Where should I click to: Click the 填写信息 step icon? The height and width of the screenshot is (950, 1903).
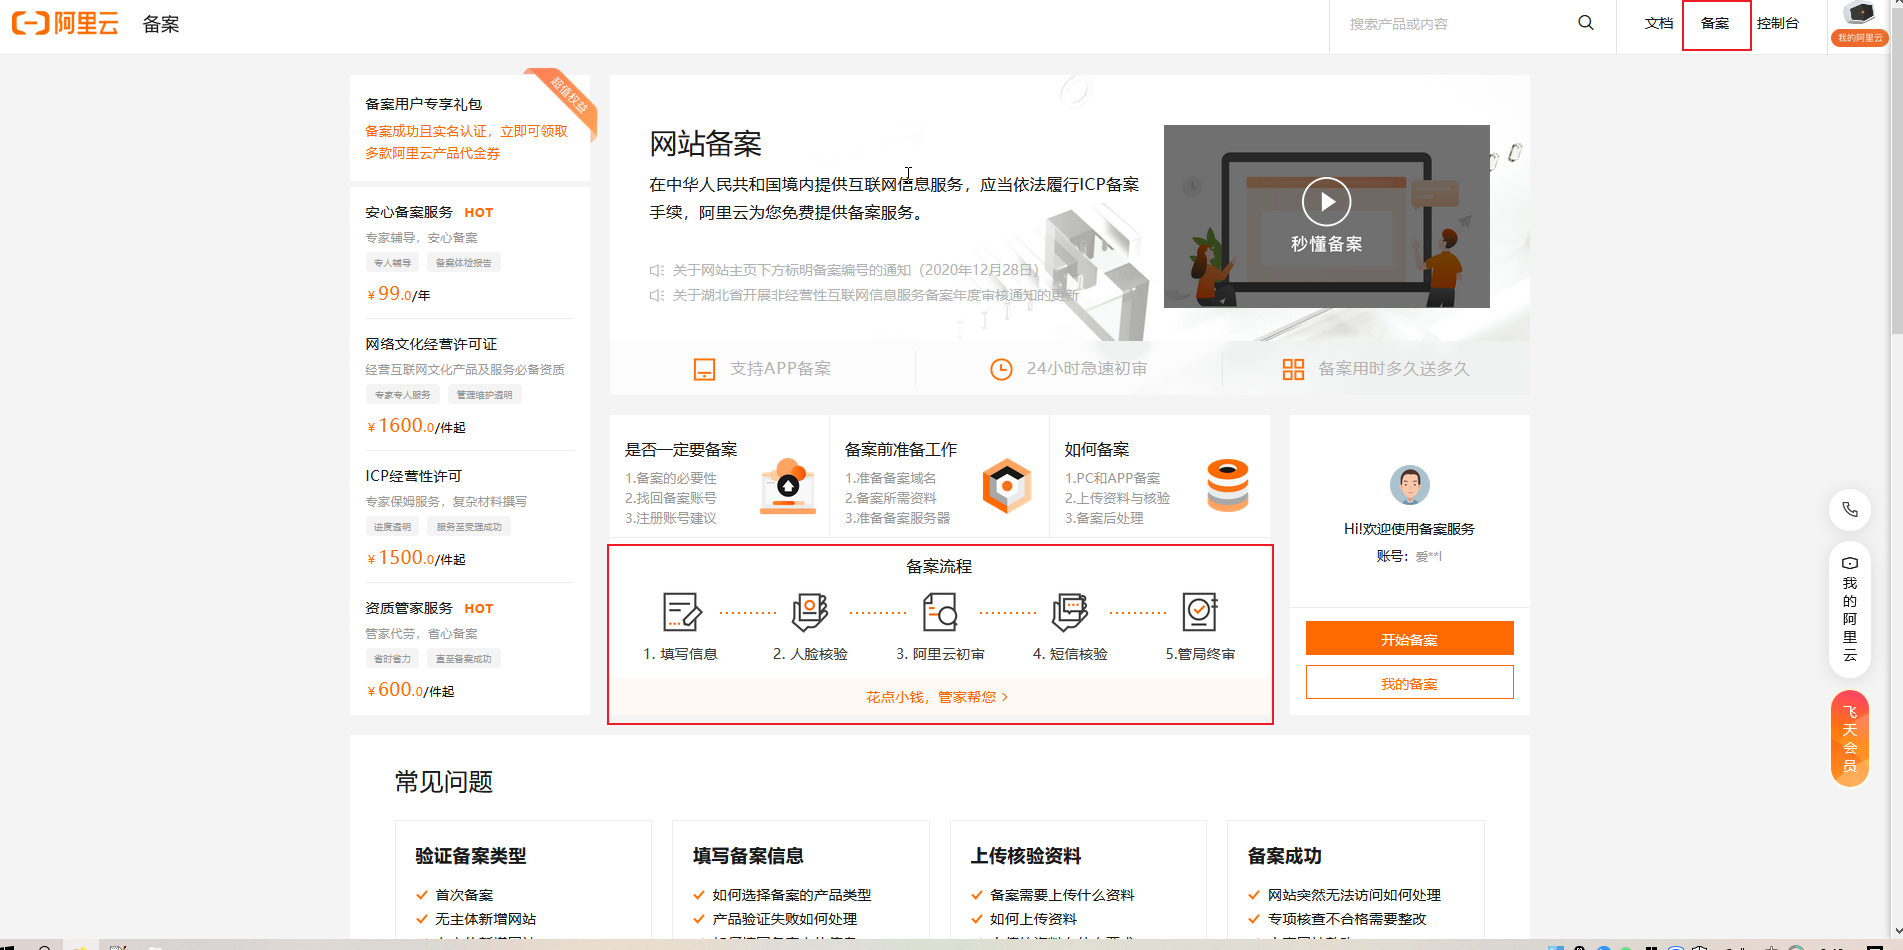[x=682, y=612]
